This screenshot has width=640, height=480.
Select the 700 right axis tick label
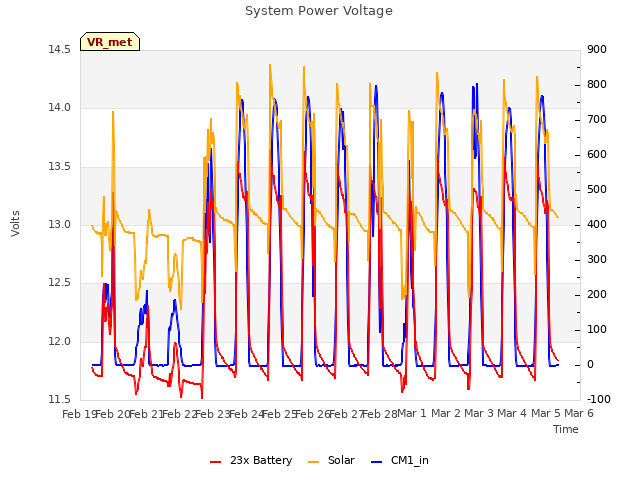pyautogui.click(x=597, y=120)
